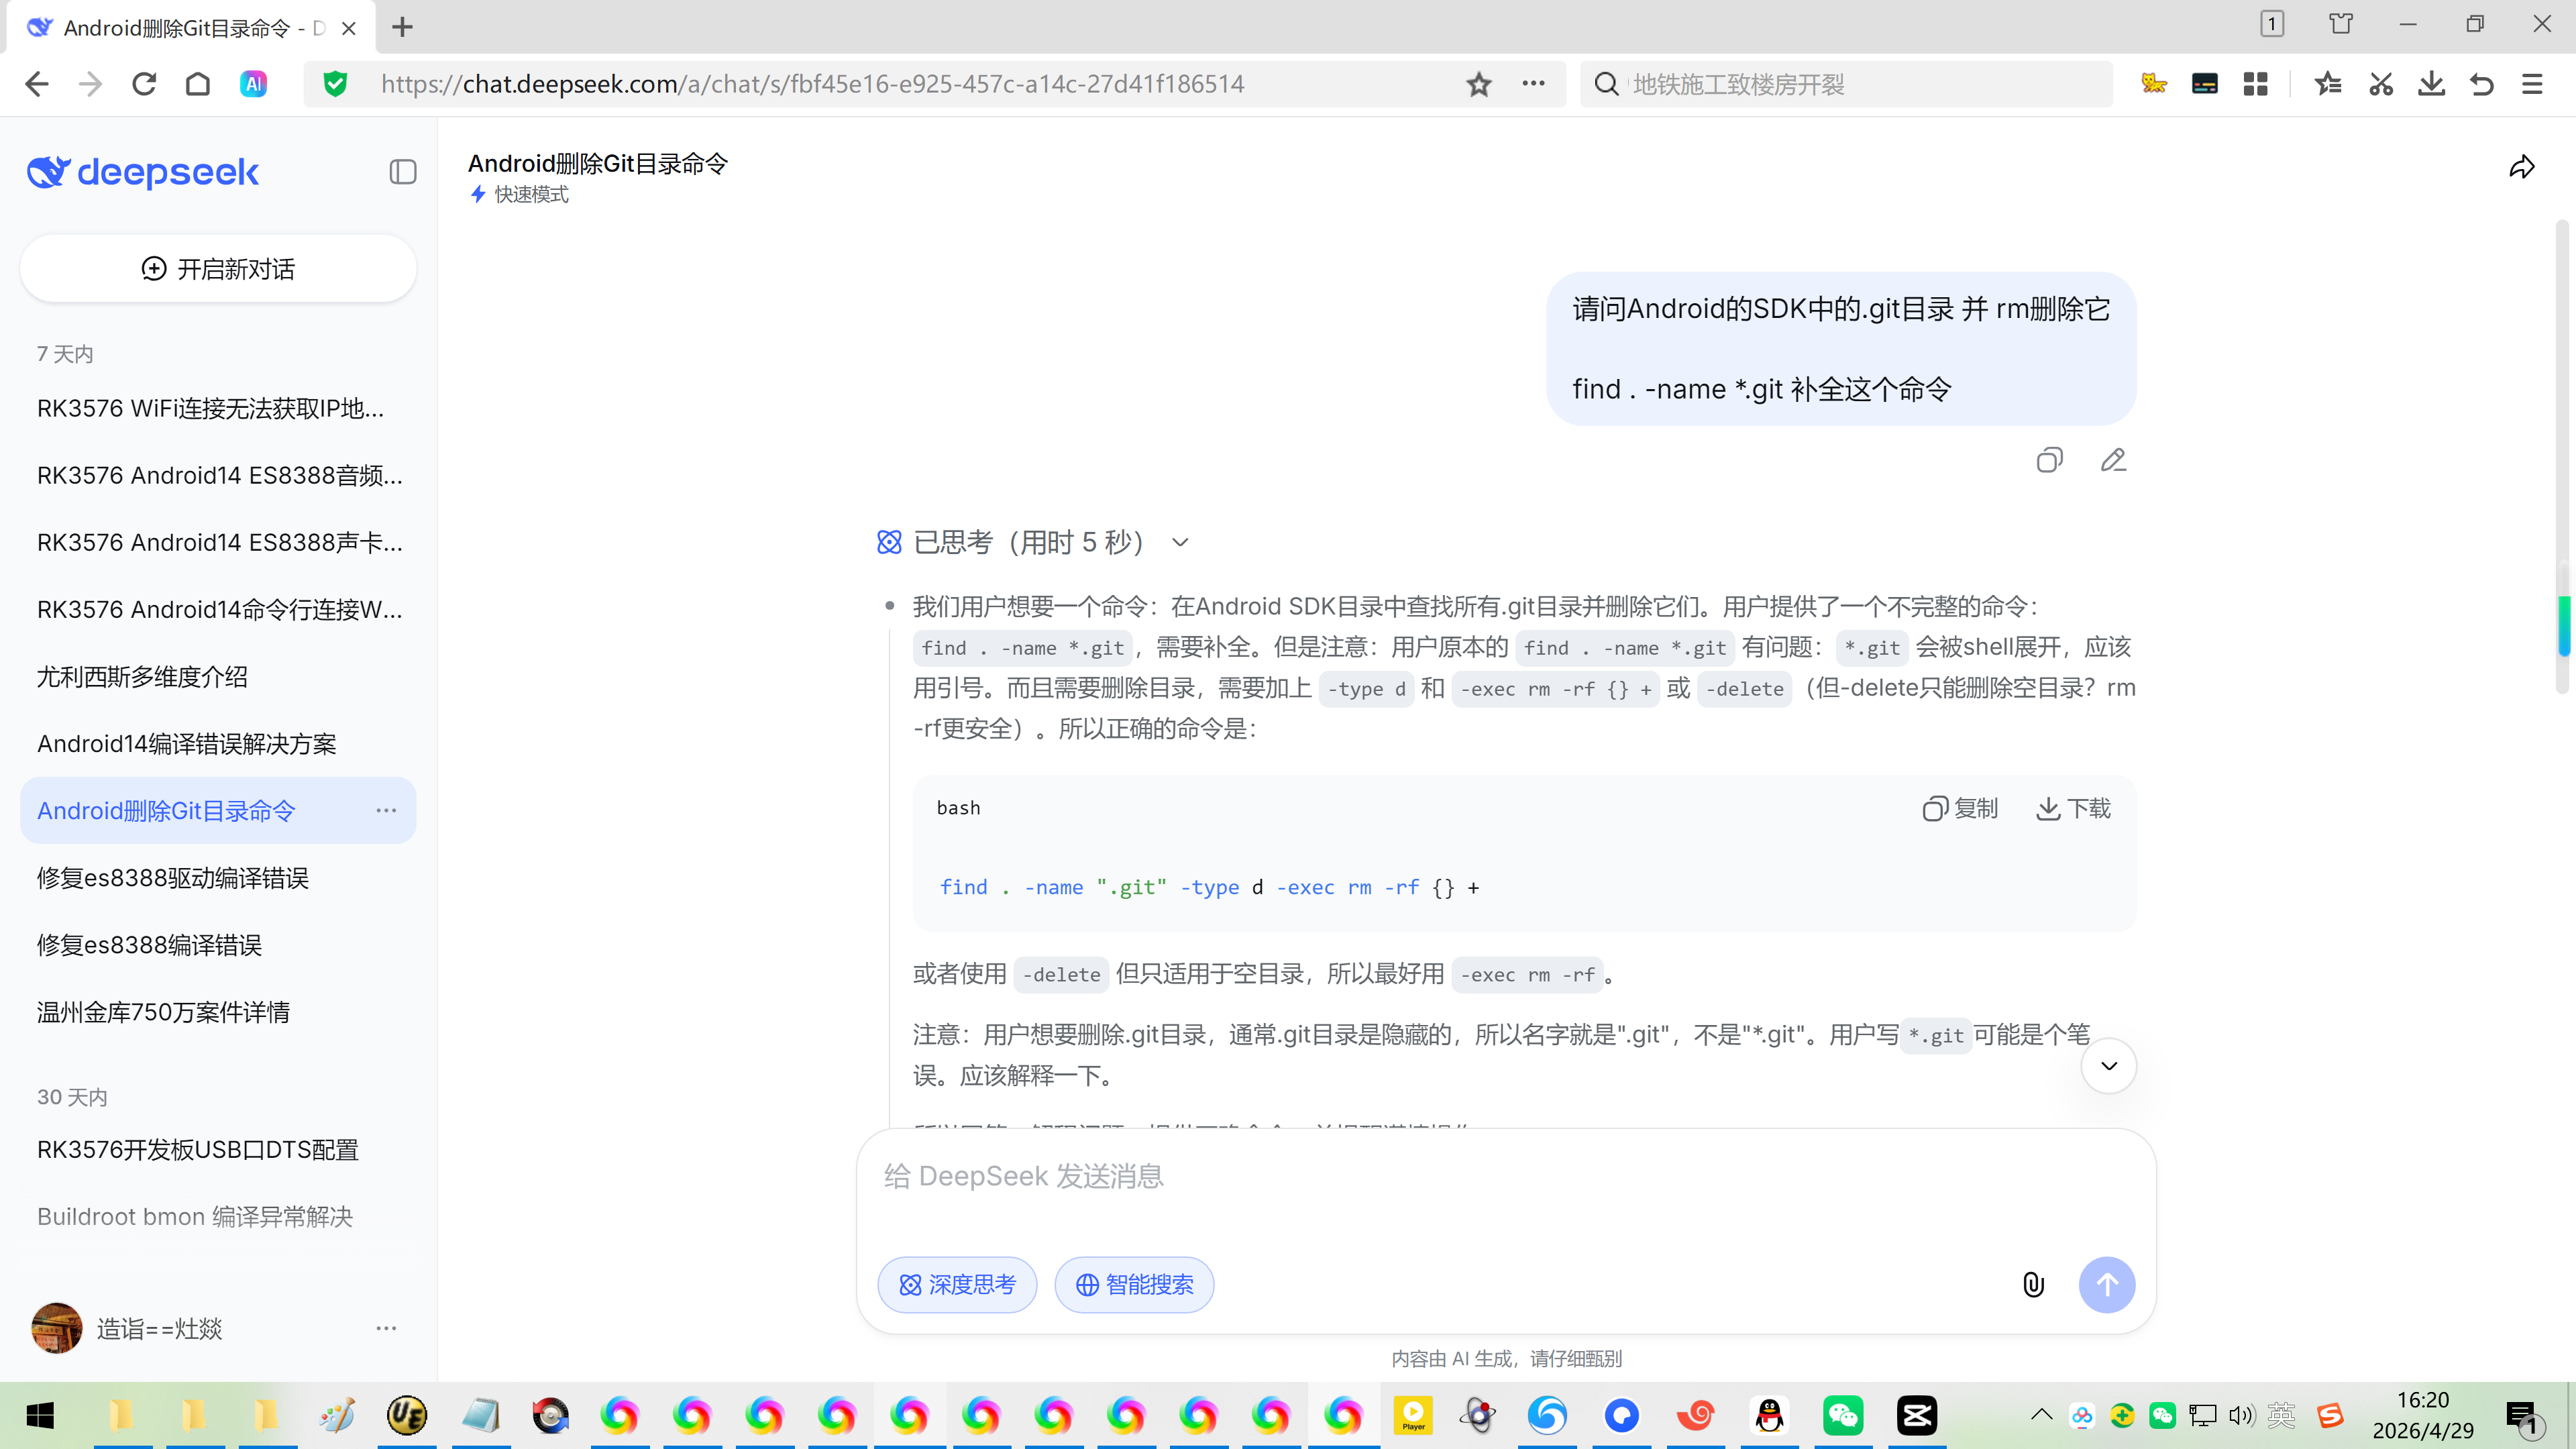Start a new chat with 开启新对话
Image resolution: width=2576 pixels, height=1449 pixels.
click(x=218, y=269)
